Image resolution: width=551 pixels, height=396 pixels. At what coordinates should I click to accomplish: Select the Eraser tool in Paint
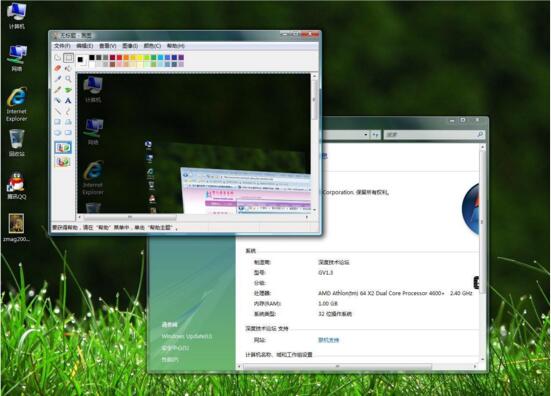tap(58, 68)
